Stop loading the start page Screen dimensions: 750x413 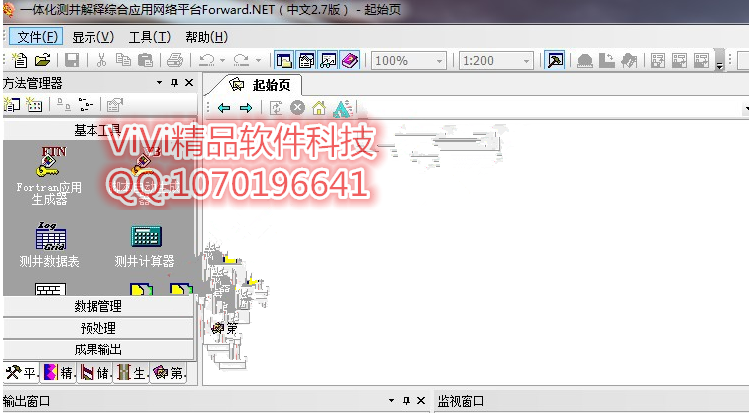[x=298, y=108]
